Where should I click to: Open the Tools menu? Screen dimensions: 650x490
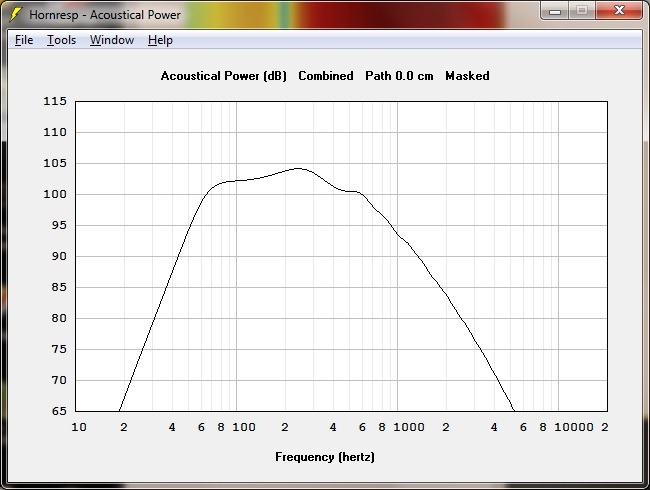pyautogui.click(x=61, y=40)
